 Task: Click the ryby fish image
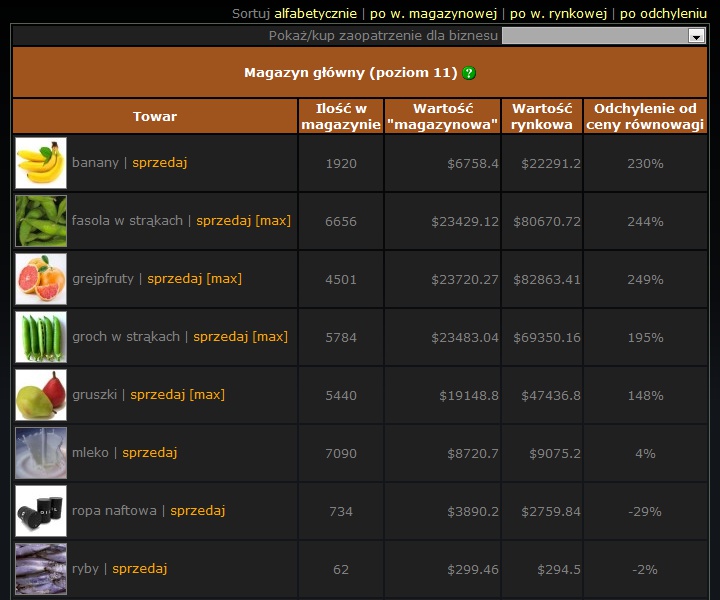tap(41, 569)
